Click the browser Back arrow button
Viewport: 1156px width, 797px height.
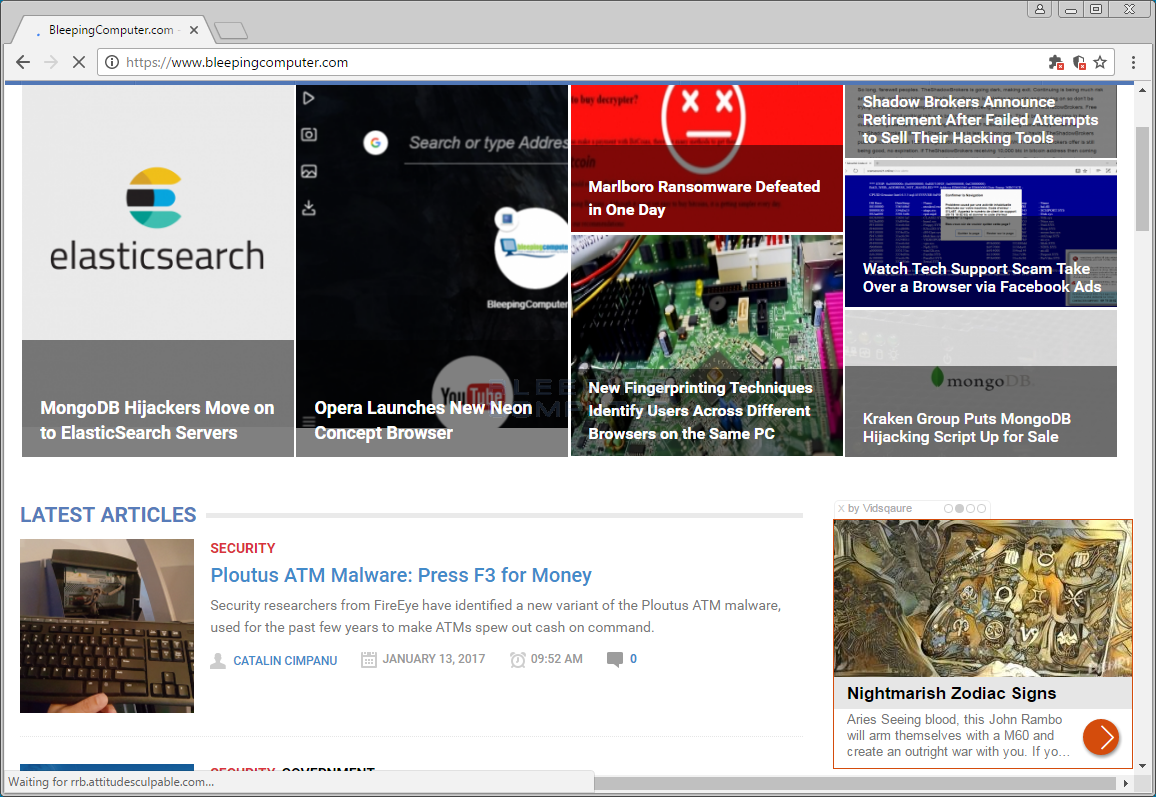(23, 62)
